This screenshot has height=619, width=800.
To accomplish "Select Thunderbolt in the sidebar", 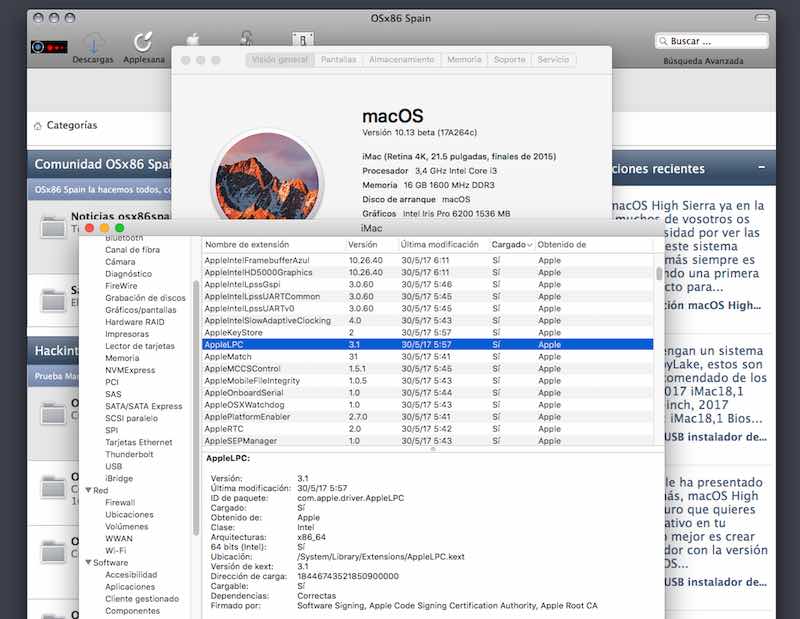I will pyautogui.click(x=129, y=454).
